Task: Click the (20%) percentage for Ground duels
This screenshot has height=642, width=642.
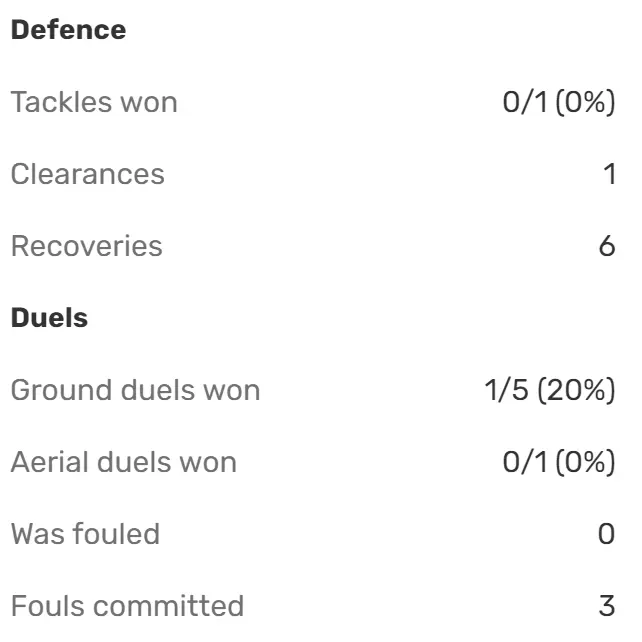Action: (575, 390)
